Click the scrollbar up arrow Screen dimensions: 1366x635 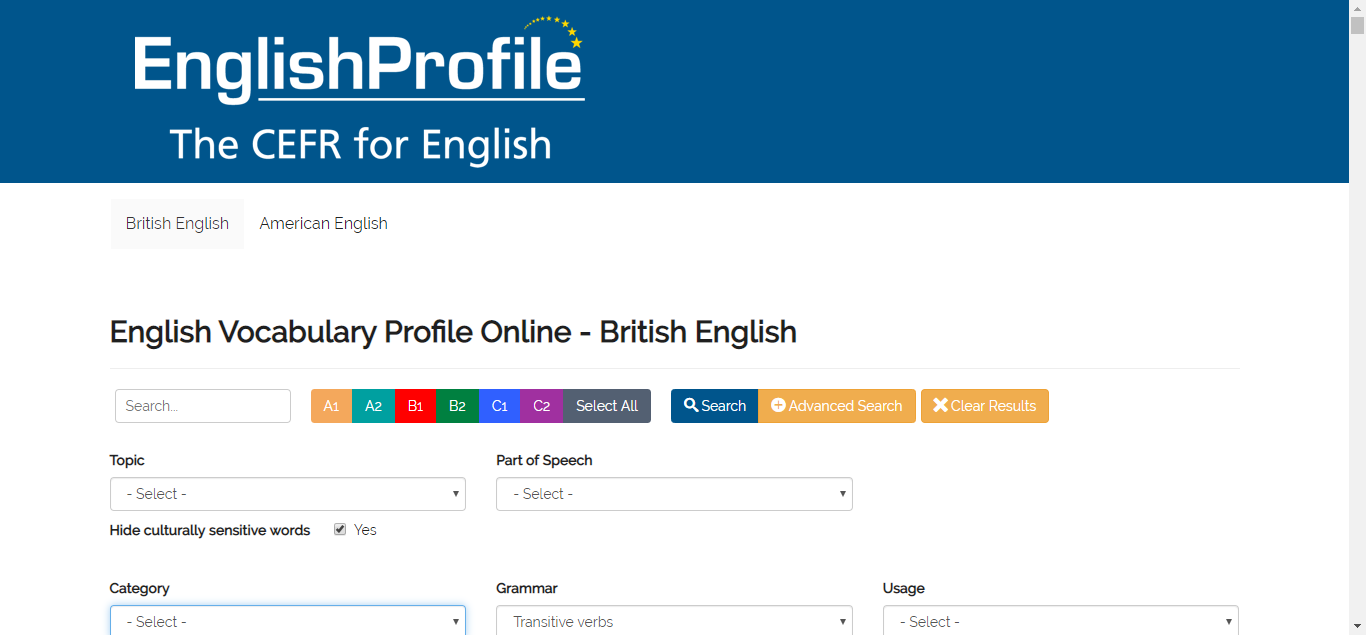1357,8
